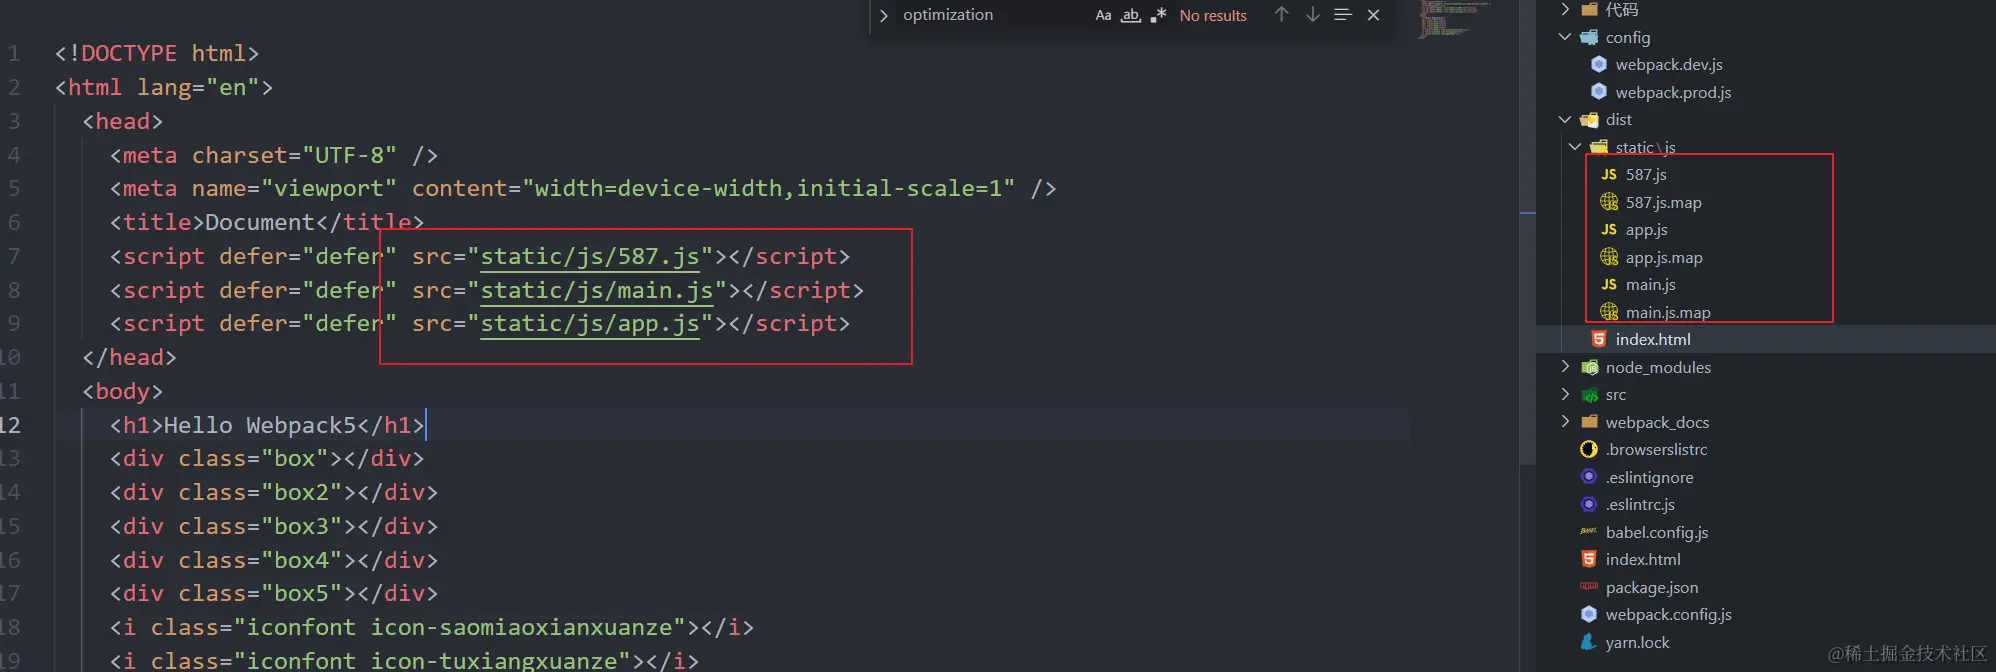Click the editor vertical scrollbar
This screenshot has width=1996, height=672.
tap(1527, 232)
